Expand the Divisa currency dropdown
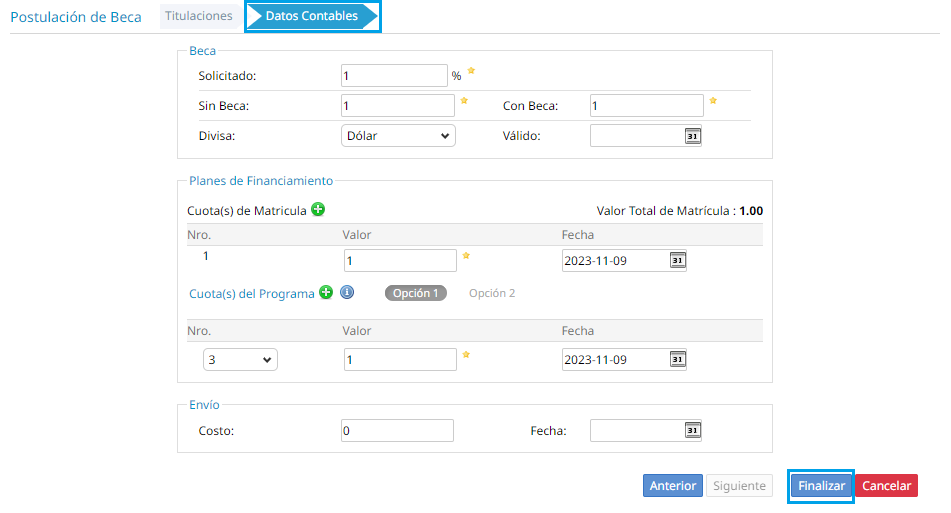The height and width of the screenshot is (513, 951). (398, 136)
